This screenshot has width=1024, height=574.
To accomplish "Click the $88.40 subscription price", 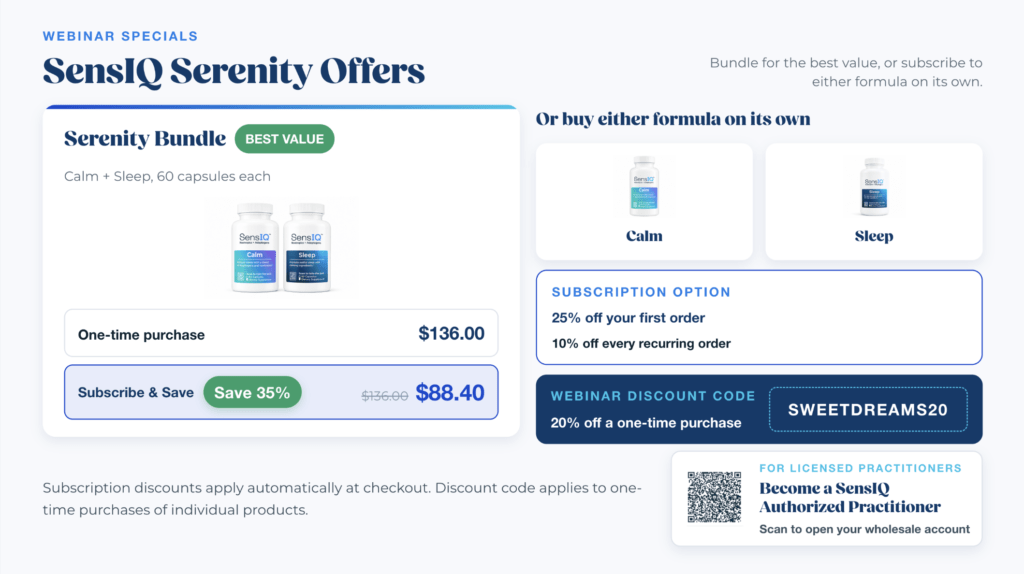I will click(x=450, y=392).
